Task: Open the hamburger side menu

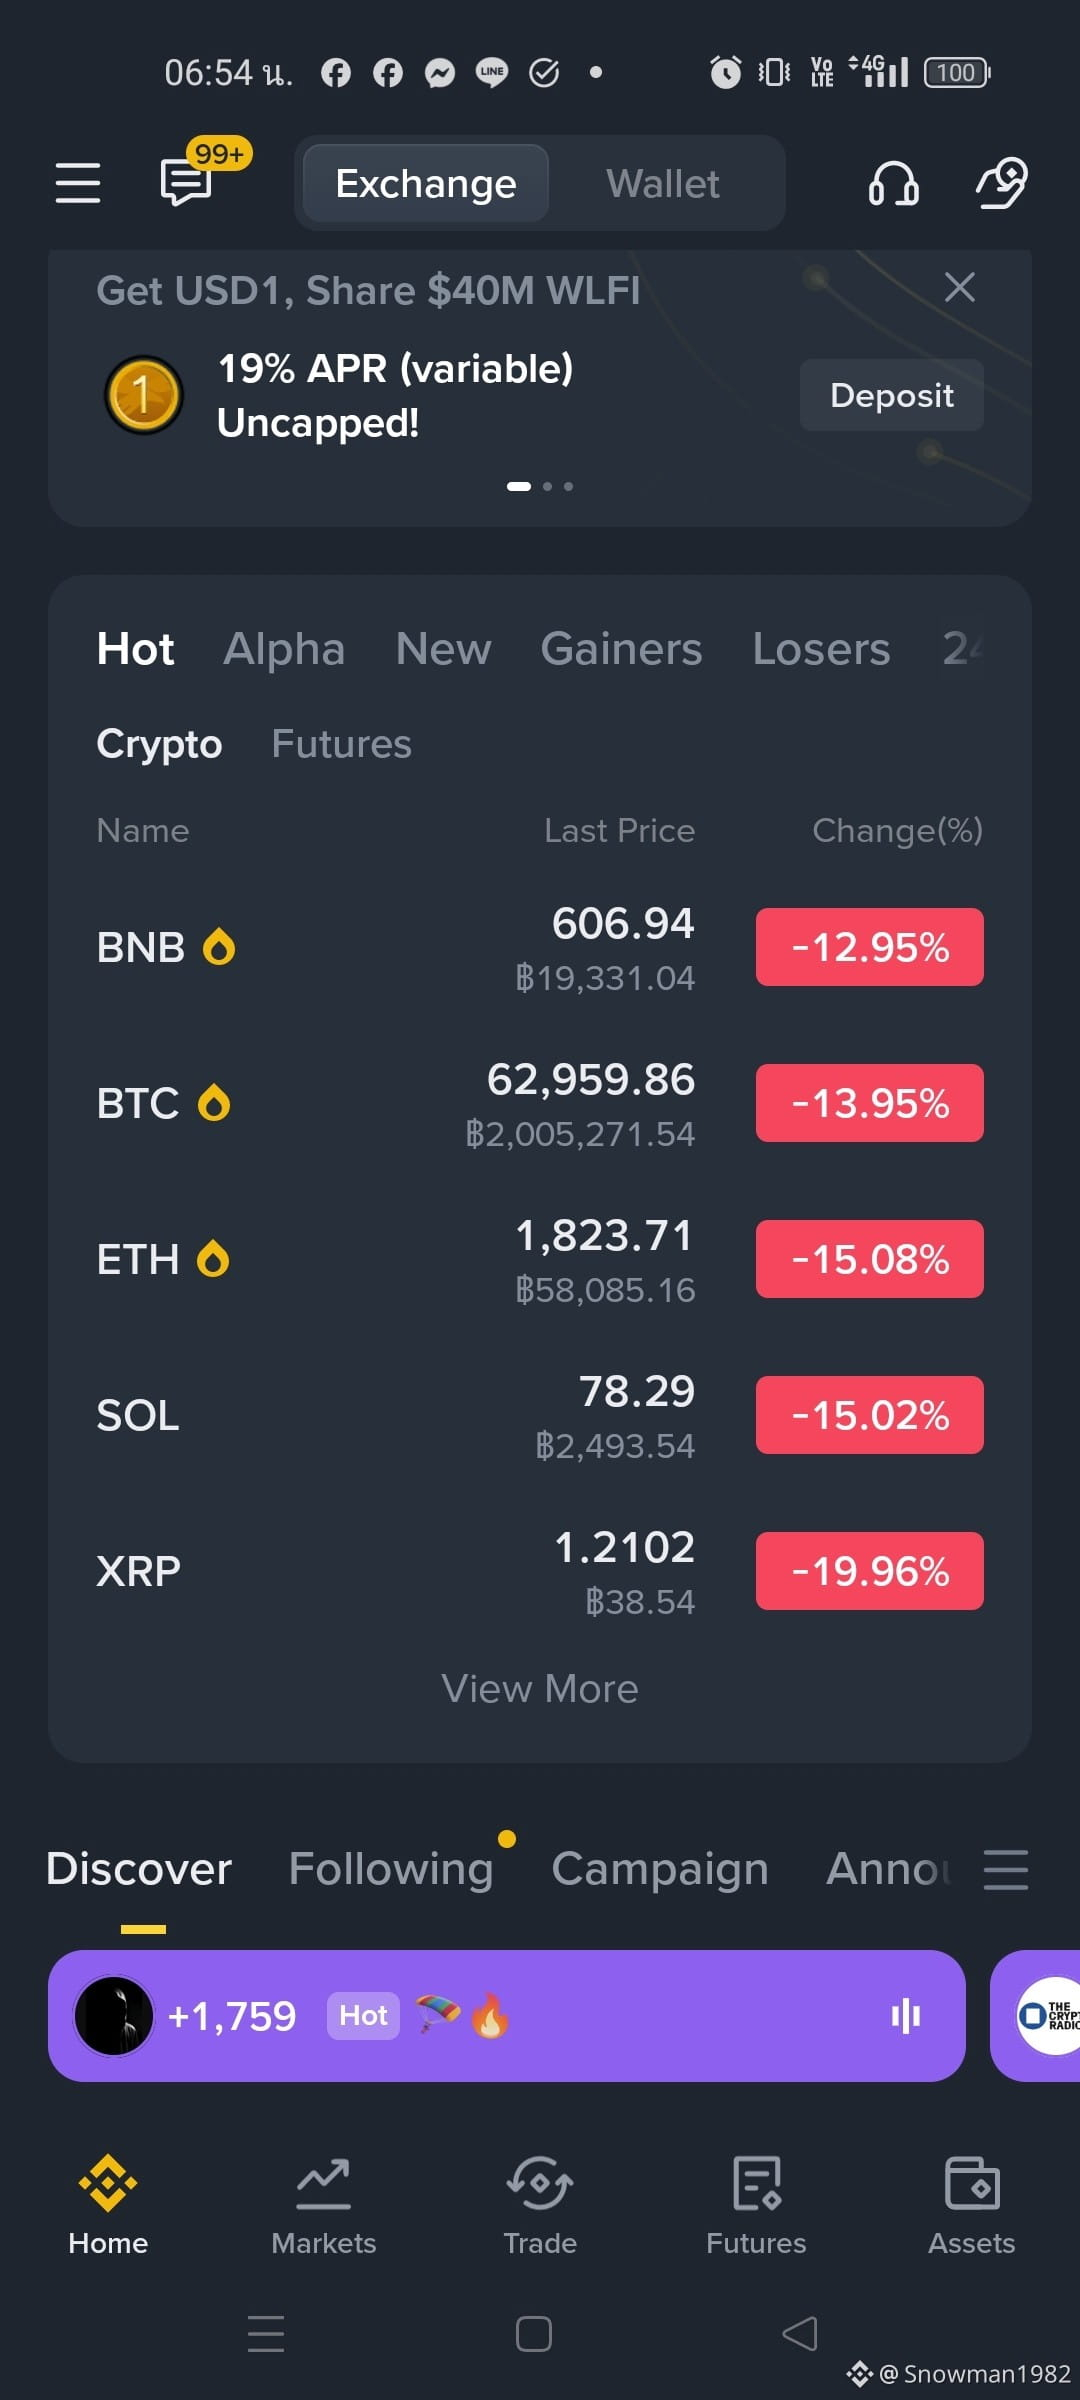Action: click(x=77, y=183)
